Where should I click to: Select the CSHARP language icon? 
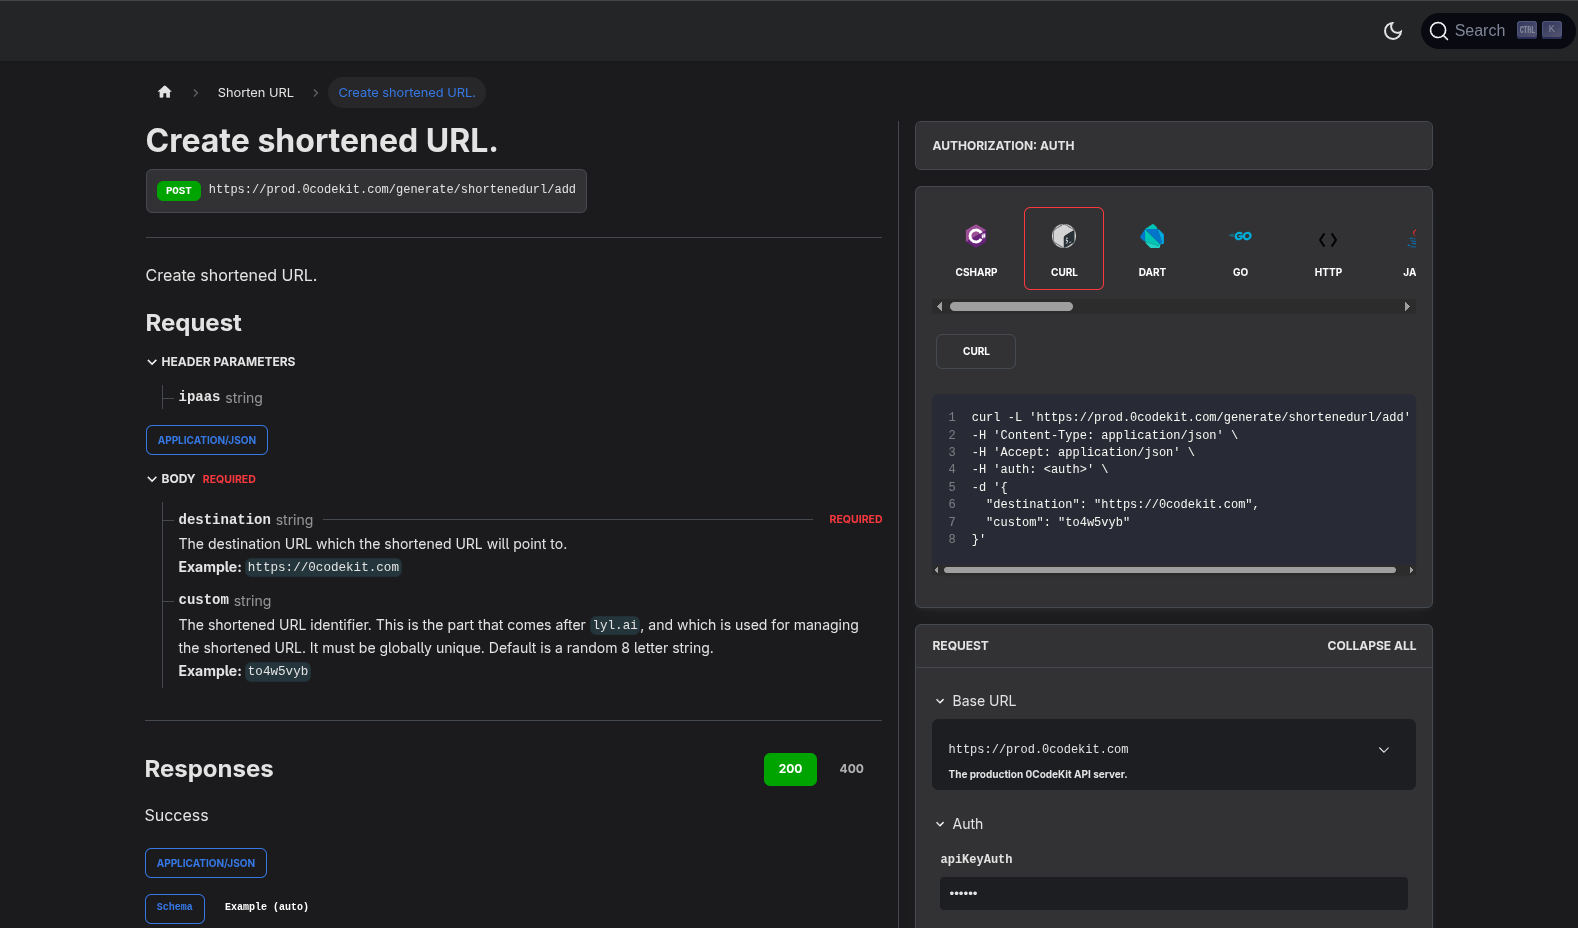[976, 248]
